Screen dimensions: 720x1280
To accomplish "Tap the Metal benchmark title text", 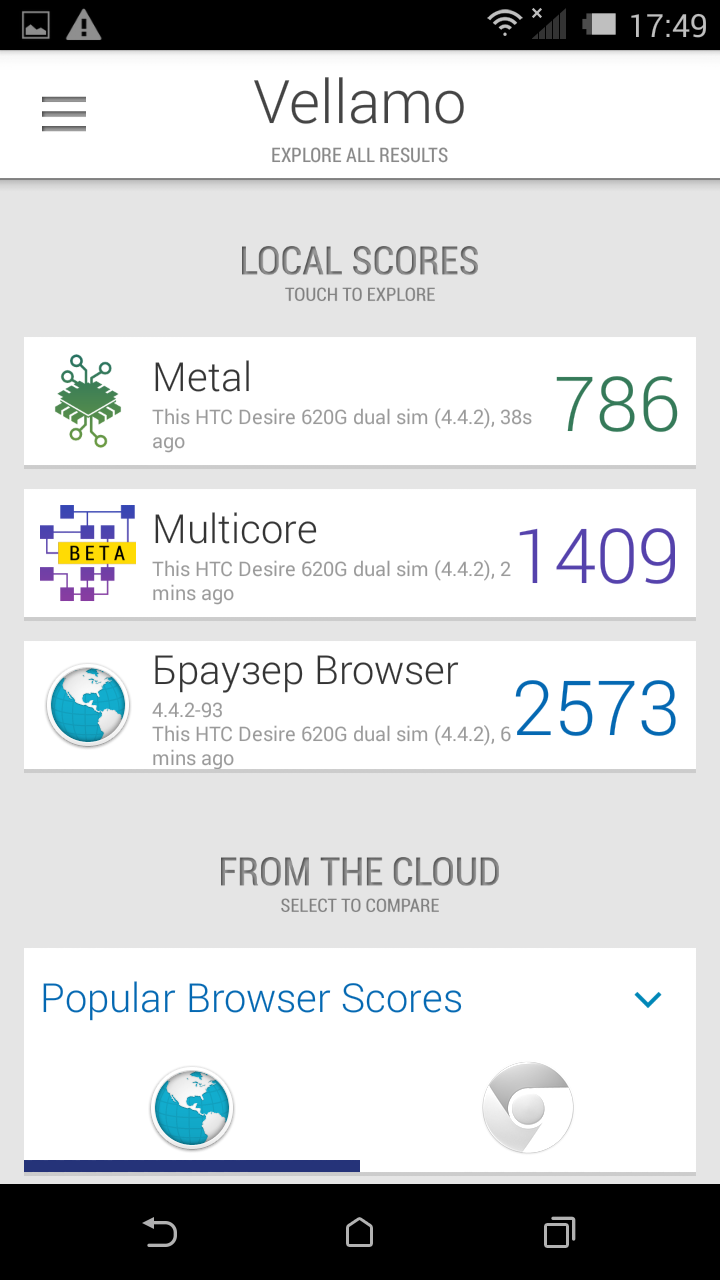I will [202, 377].
